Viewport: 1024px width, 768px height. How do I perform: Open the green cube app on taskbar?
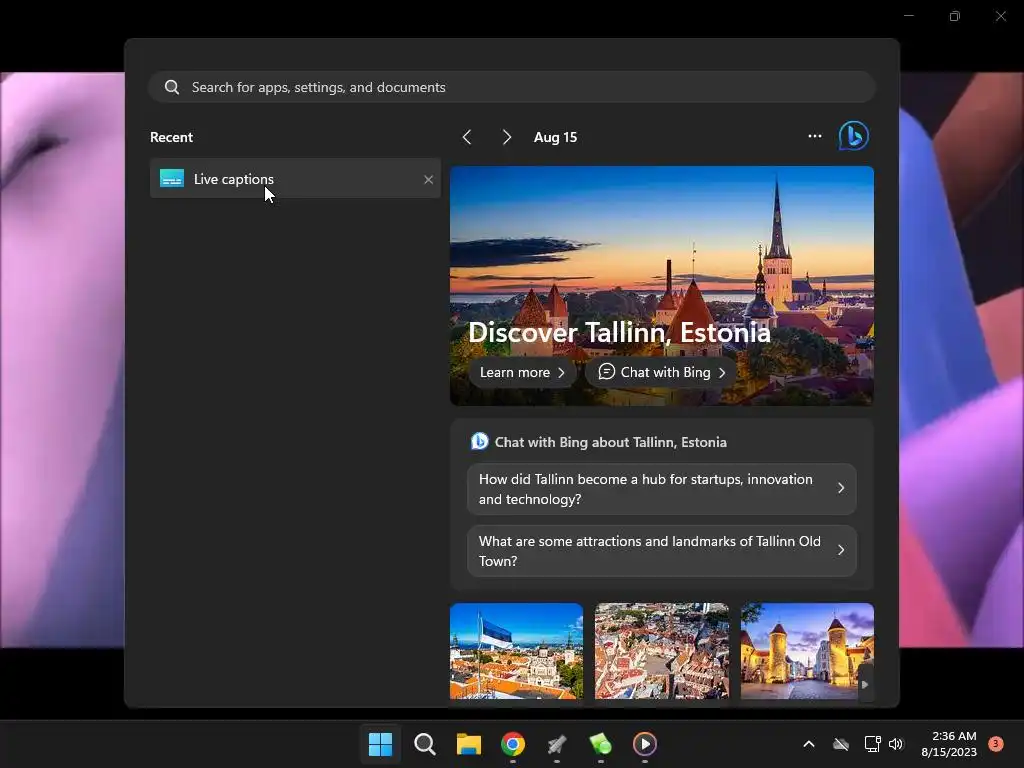(x=600, y=744)
